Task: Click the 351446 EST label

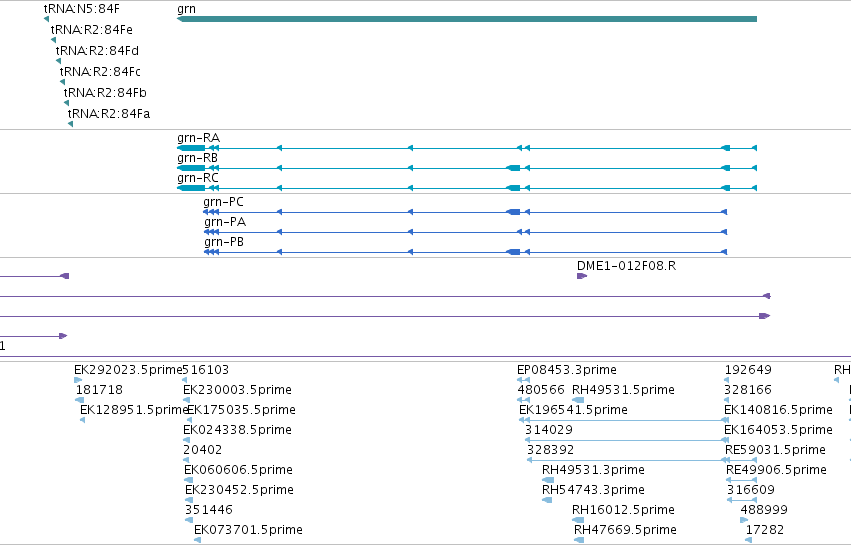Action: 208,510
